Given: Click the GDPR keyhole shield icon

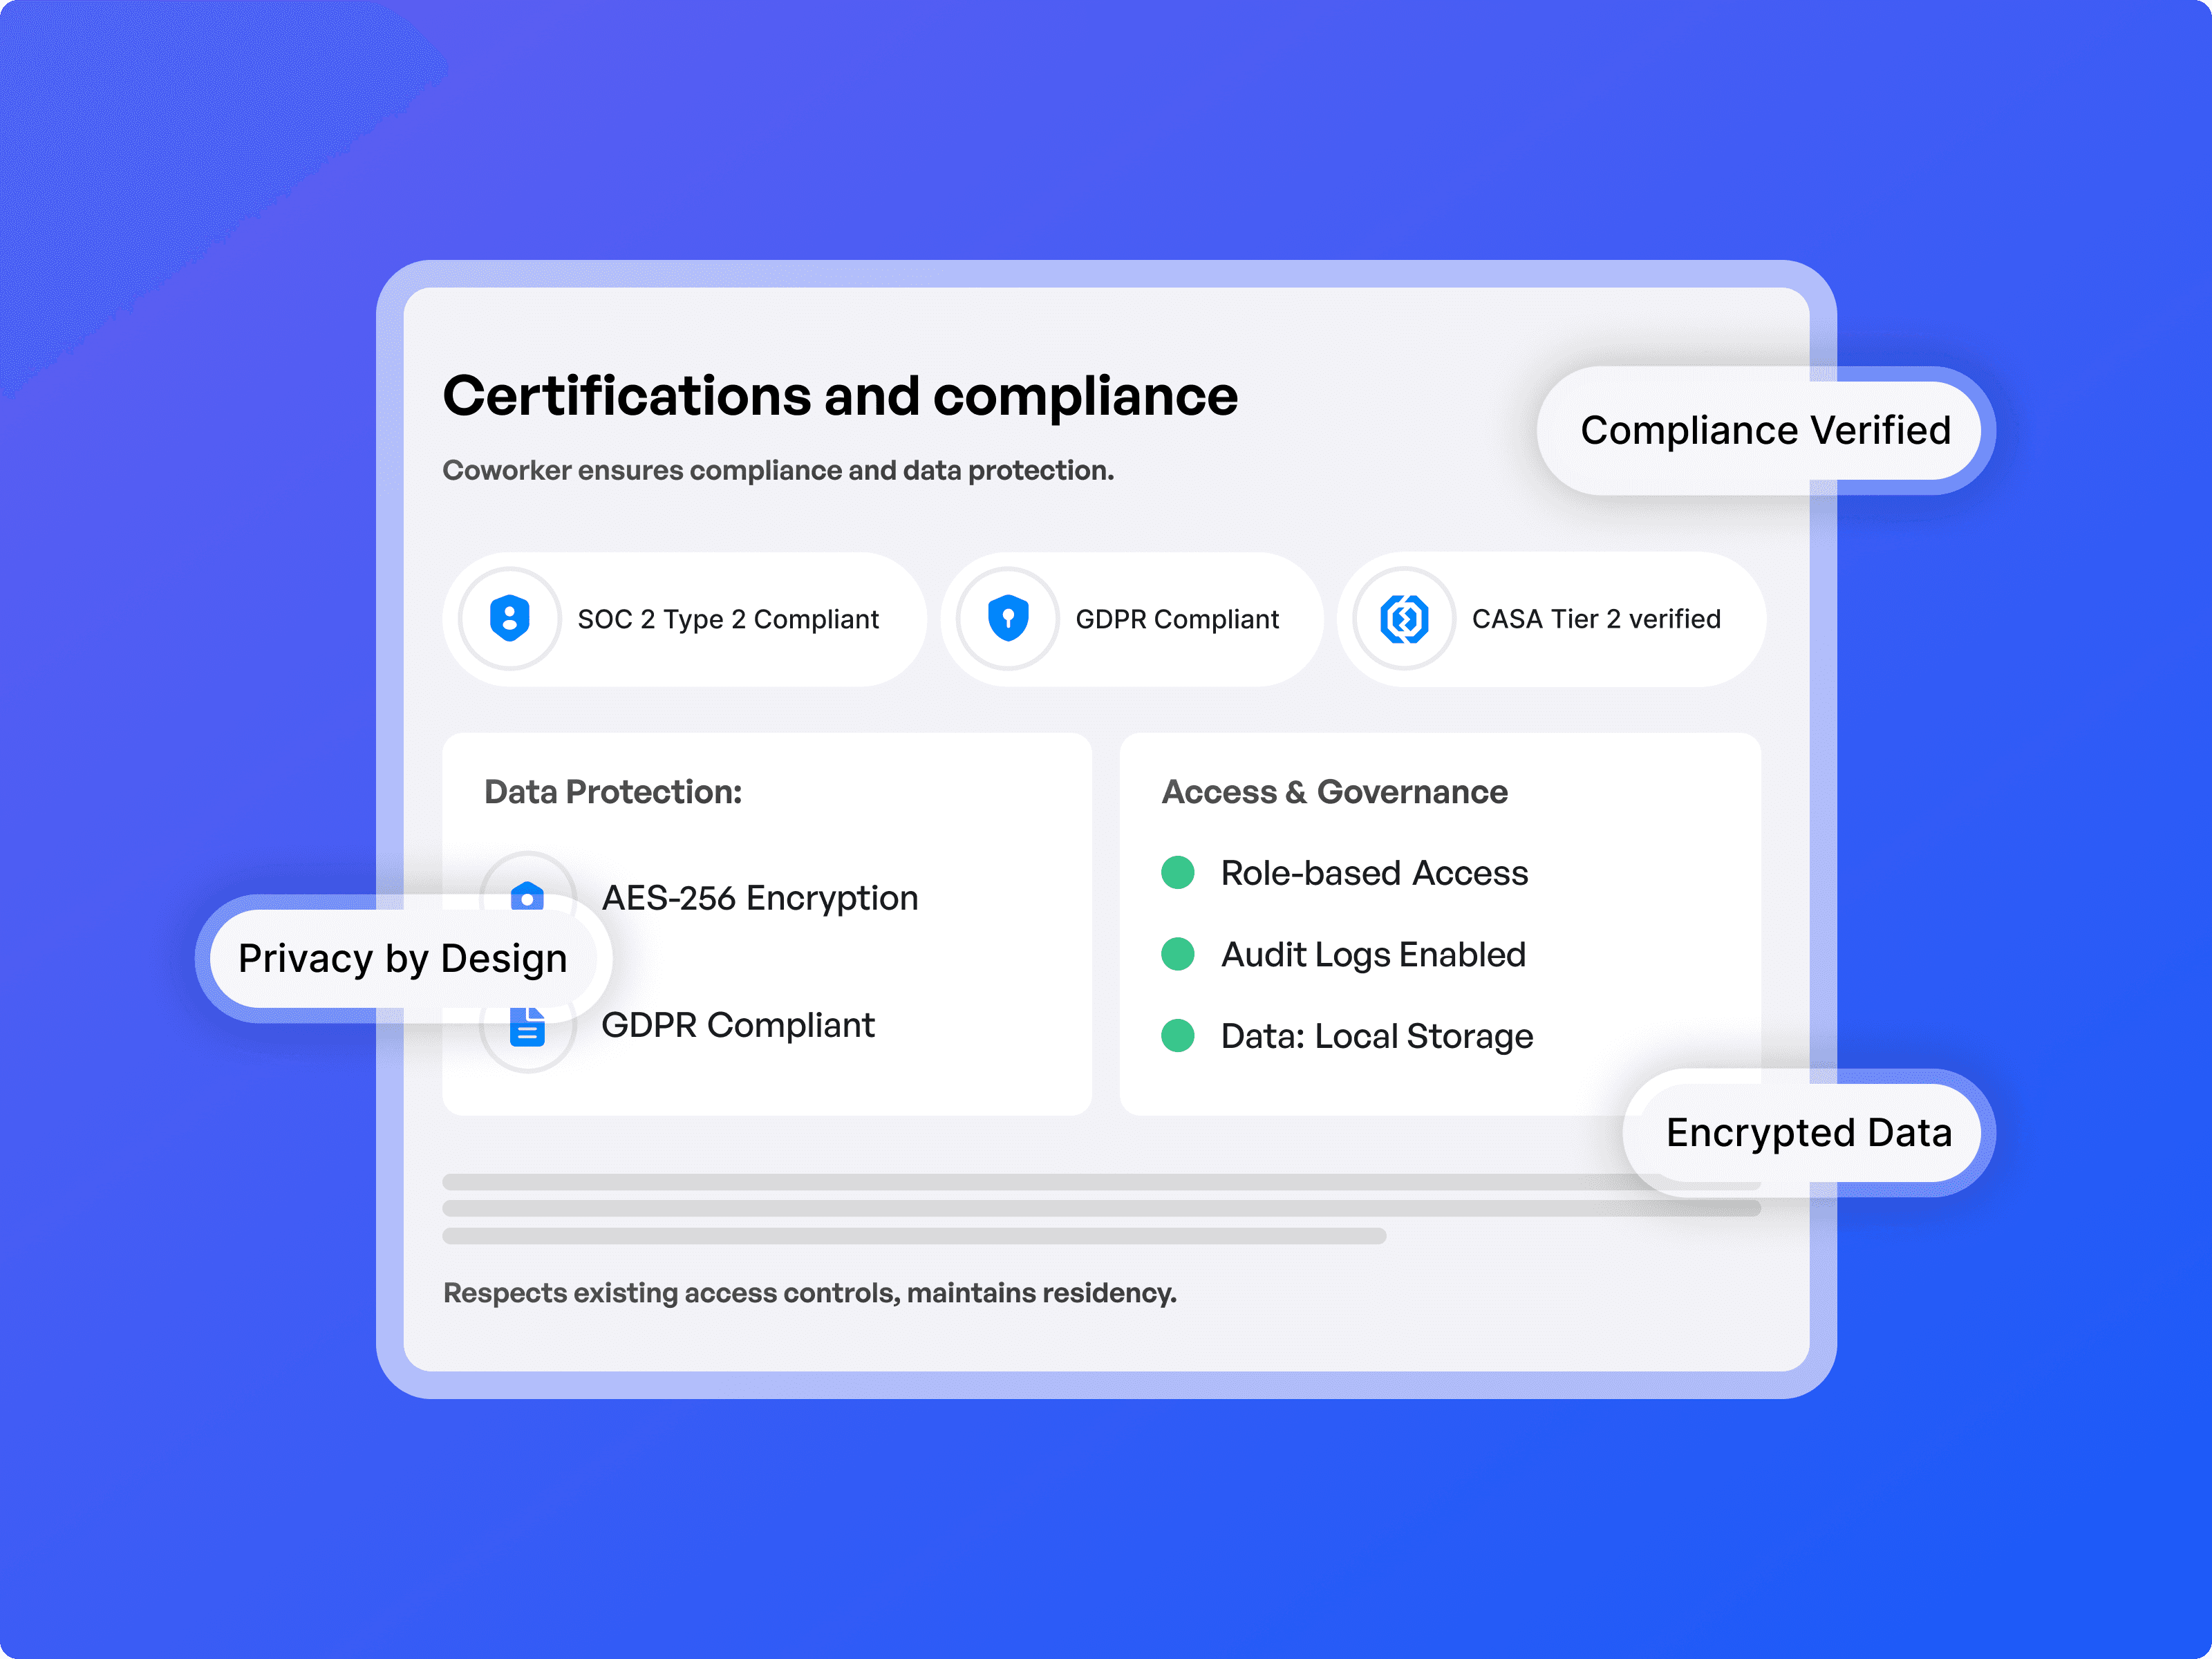Looking at the screenshot, I should [1007, 618].
